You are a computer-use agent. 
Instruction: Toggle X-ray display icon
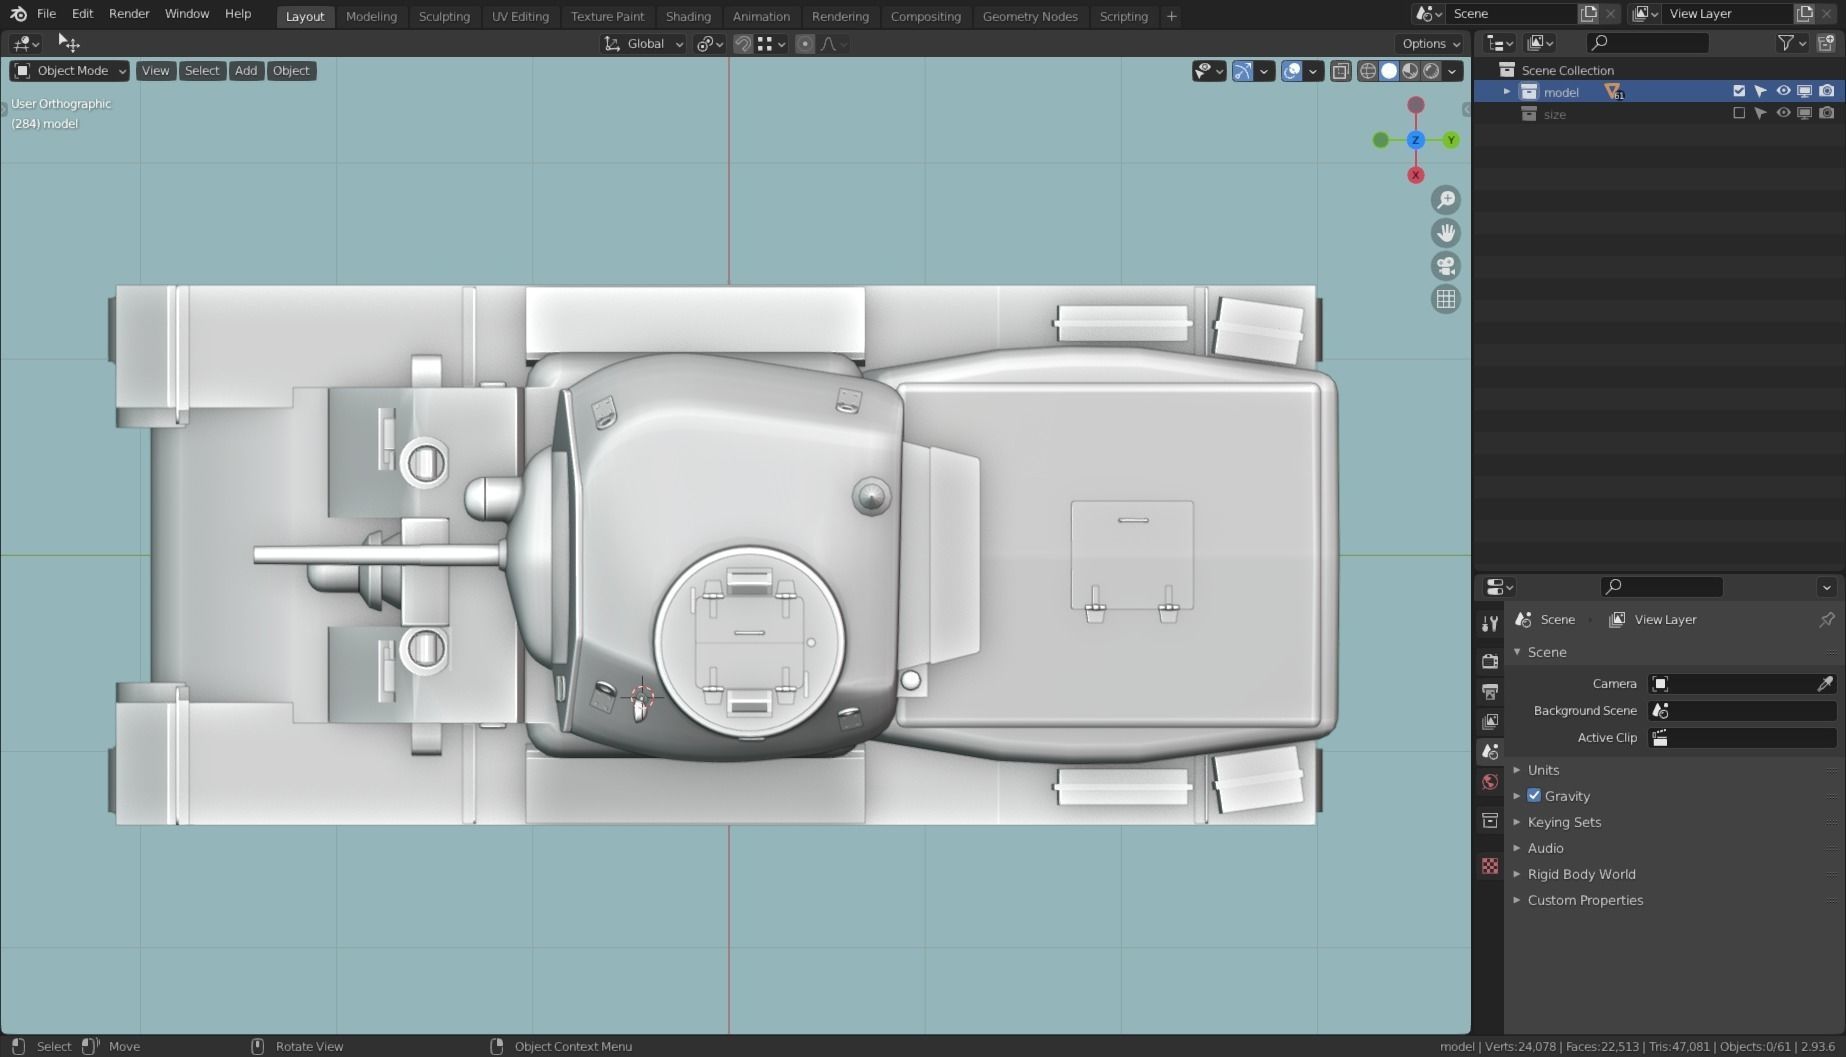1341,71
